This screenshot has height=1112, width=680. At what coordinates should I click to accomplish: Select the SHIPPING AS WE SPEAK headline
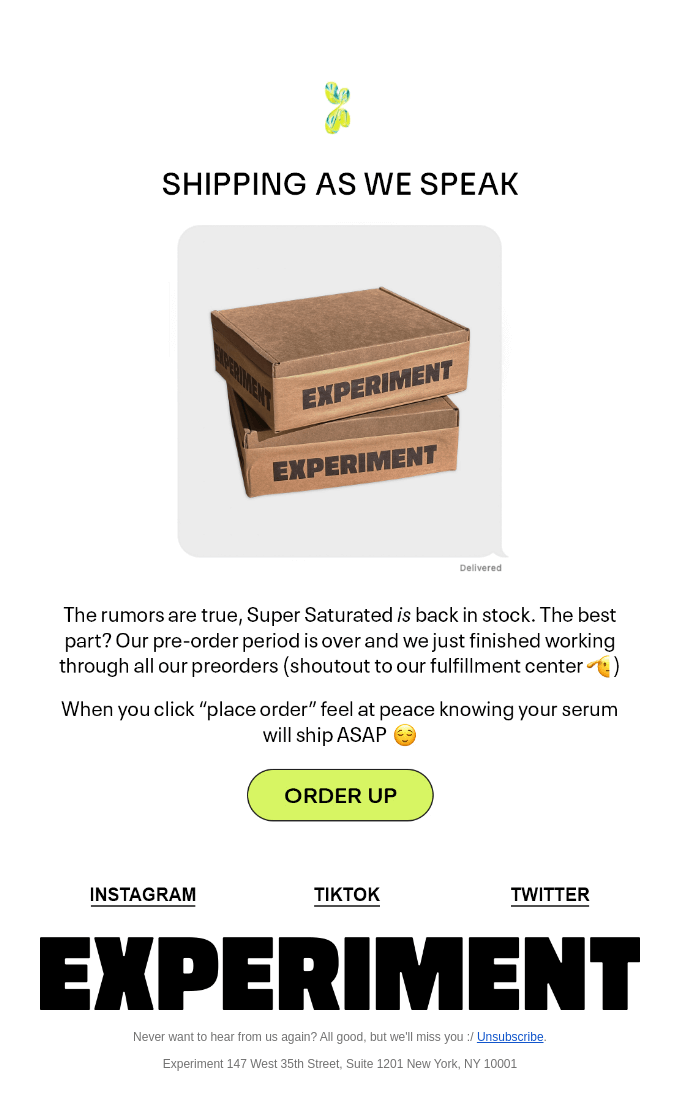(340, 184)
